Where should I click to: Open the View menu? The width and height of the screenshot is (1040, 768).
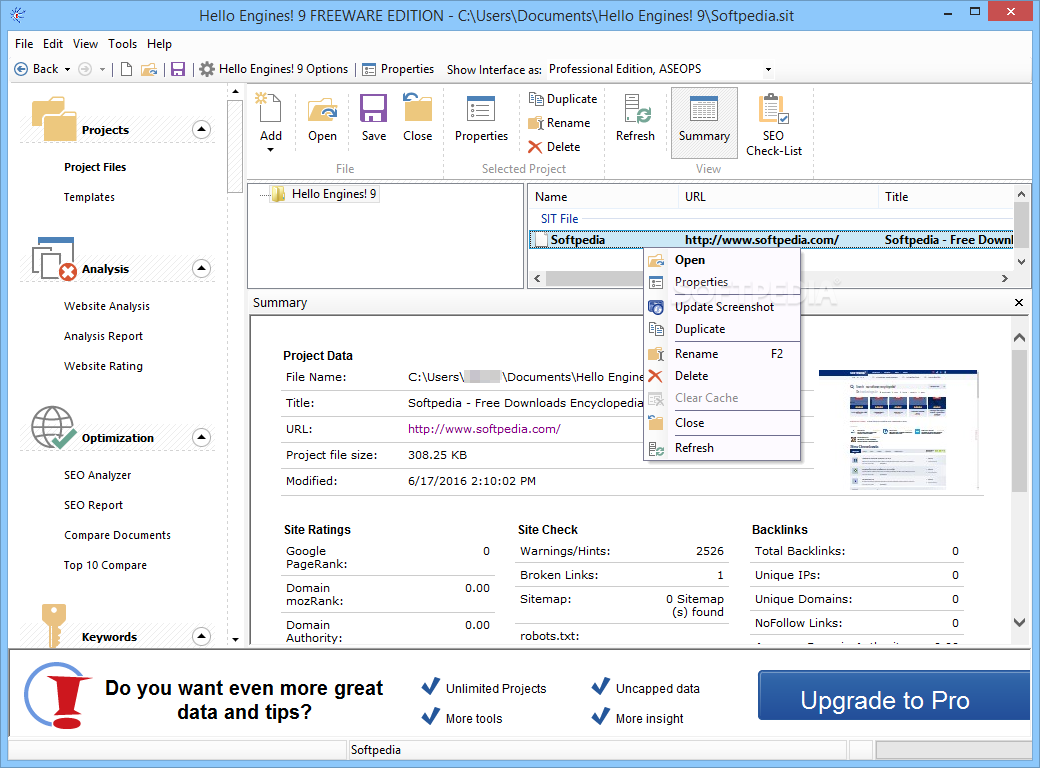(x=86, y=44)
